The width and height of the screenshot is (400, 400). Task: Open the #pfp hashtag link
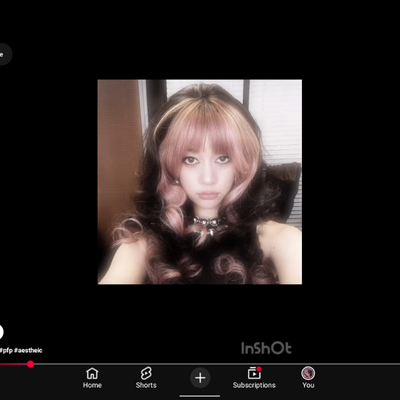(6, 350)
